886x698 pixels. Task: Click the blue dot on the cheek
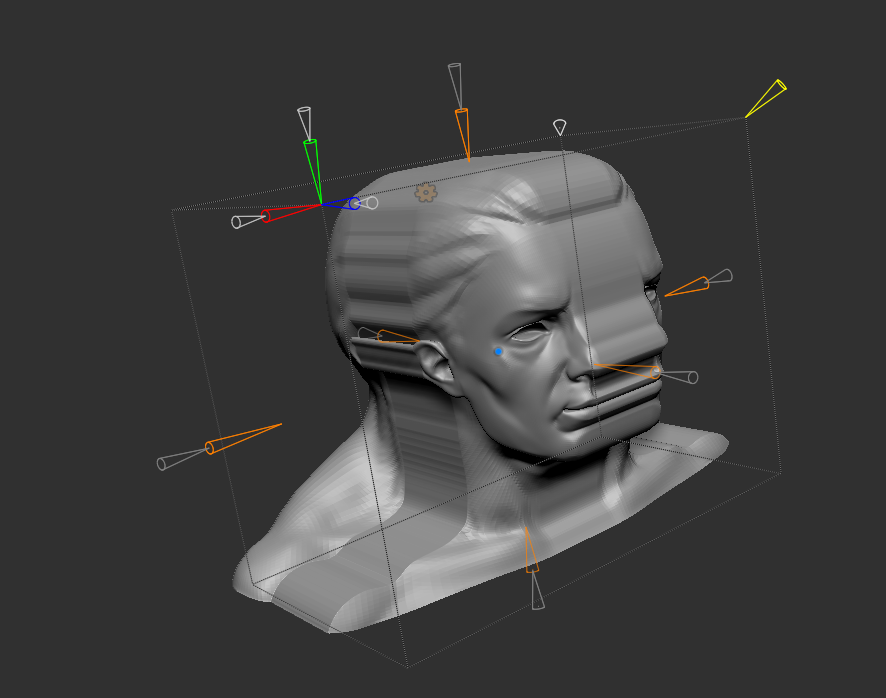tap(498, 352)
